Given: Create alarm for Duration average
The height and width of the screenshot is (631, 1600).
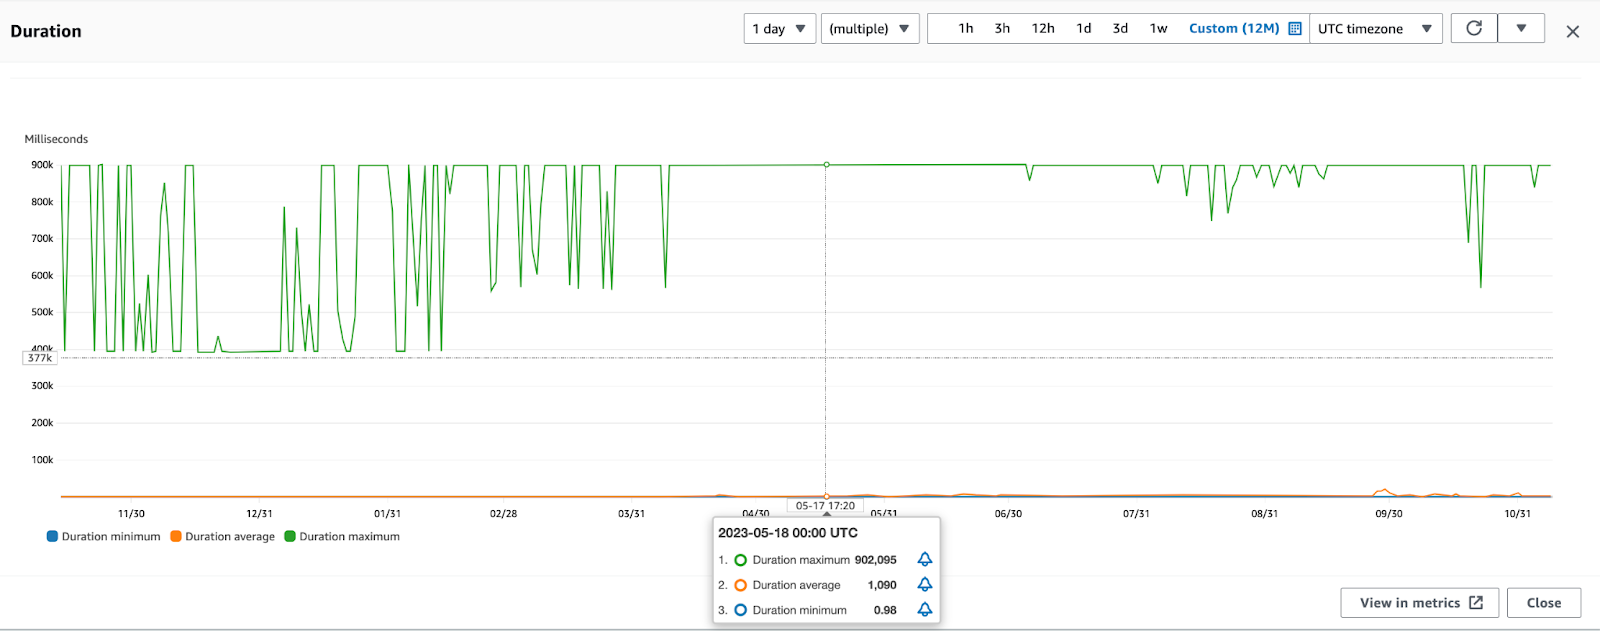Looking at the screenshot, I should [925, 584].
